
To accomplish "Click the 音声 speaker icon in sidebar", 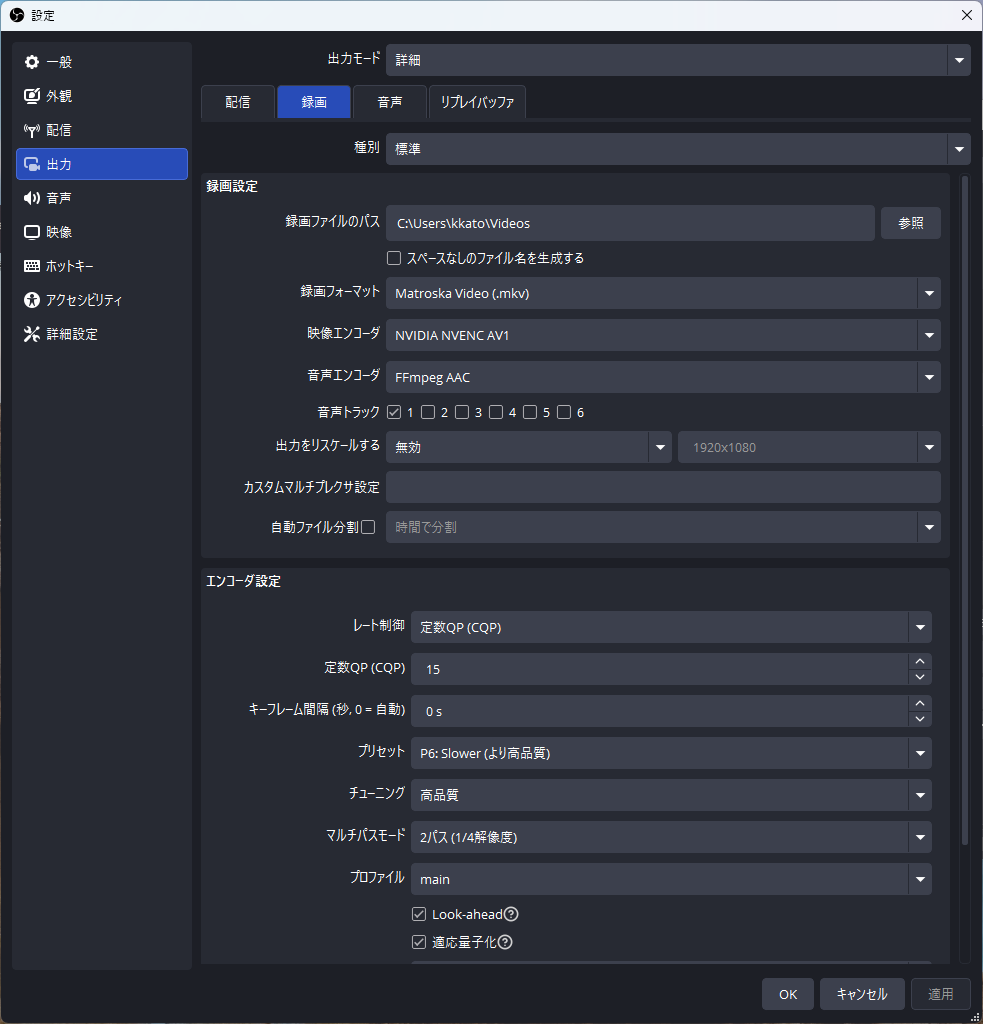I will 31,198.
